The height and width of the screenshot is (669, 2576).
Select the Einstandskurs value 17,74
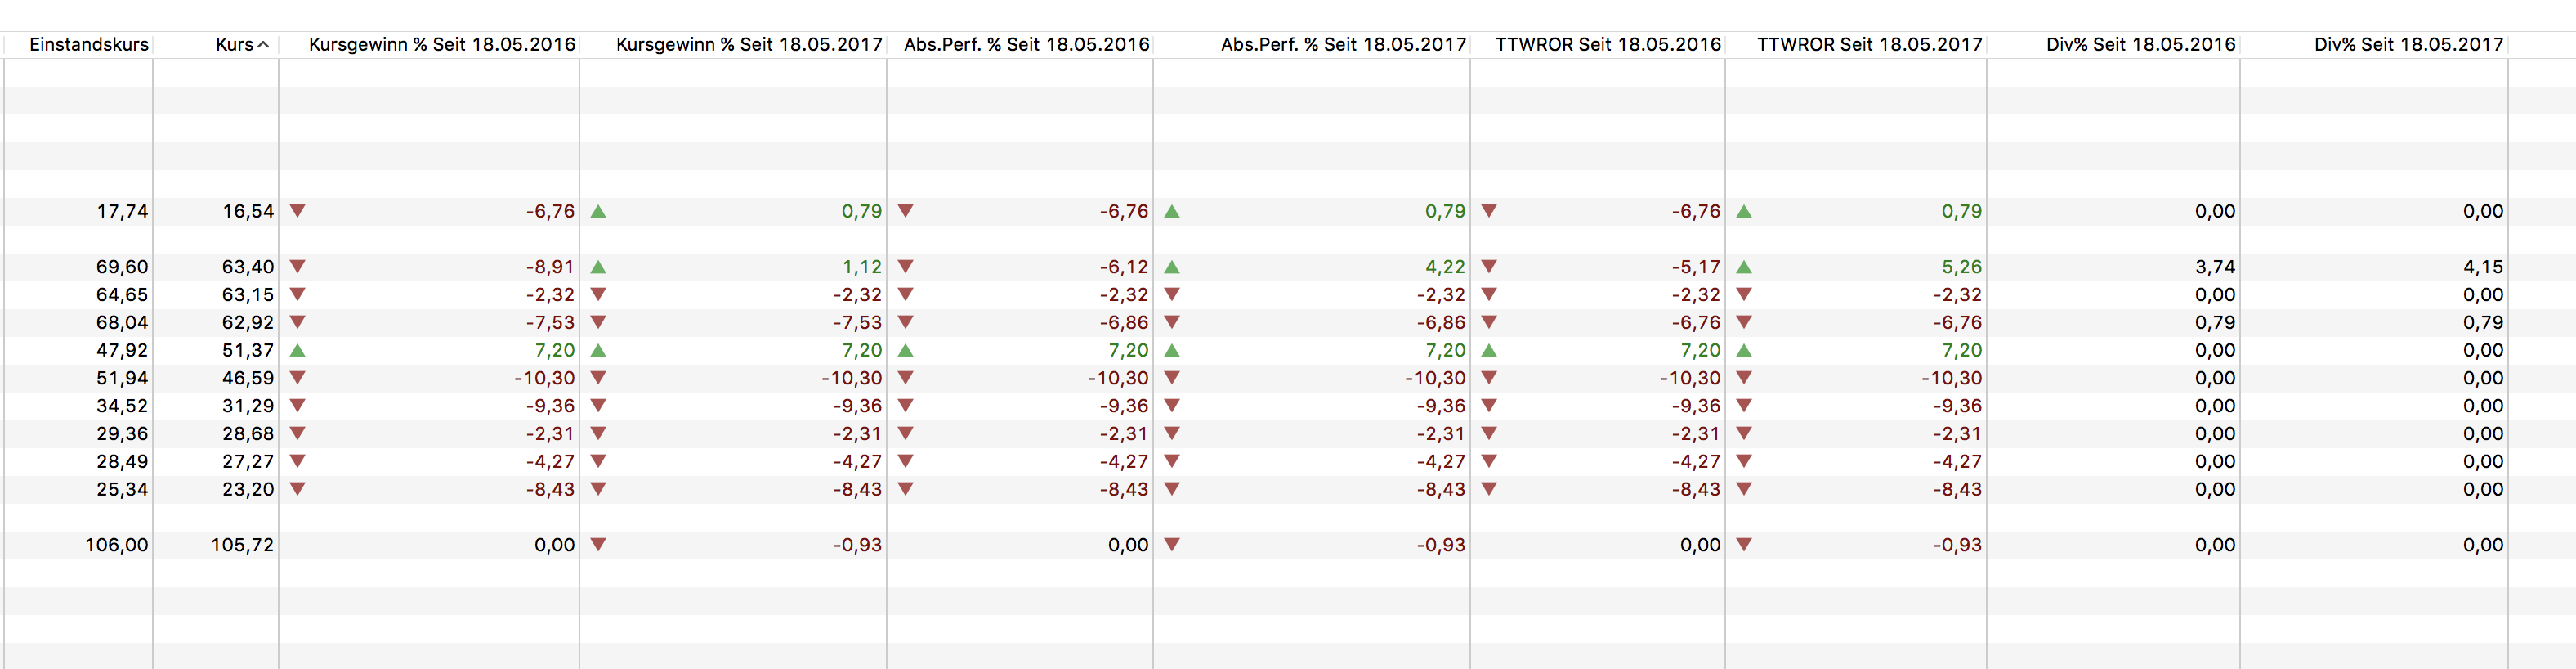[122, 211]
